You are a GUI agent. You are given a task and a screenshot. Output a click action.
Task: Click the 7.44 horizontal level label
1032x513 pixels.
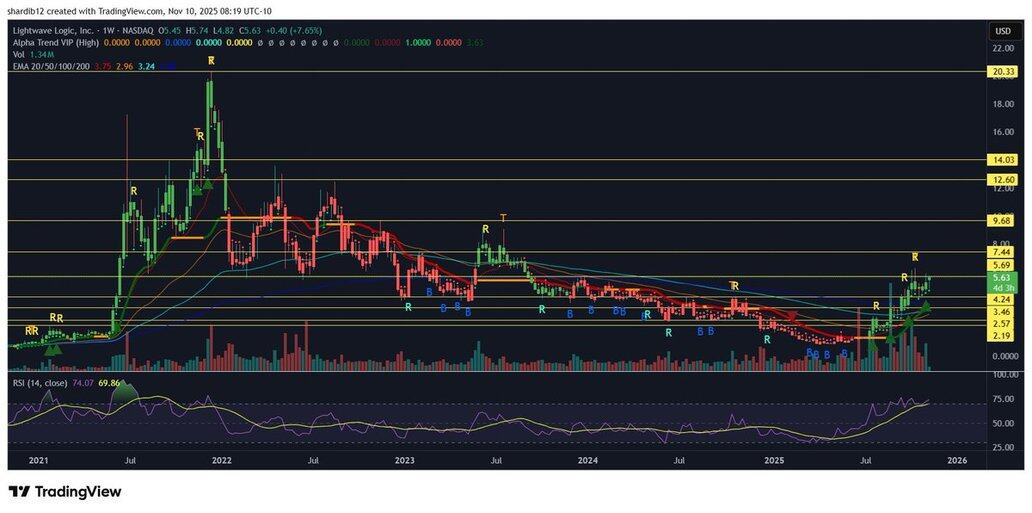[x=1003, y=253]
